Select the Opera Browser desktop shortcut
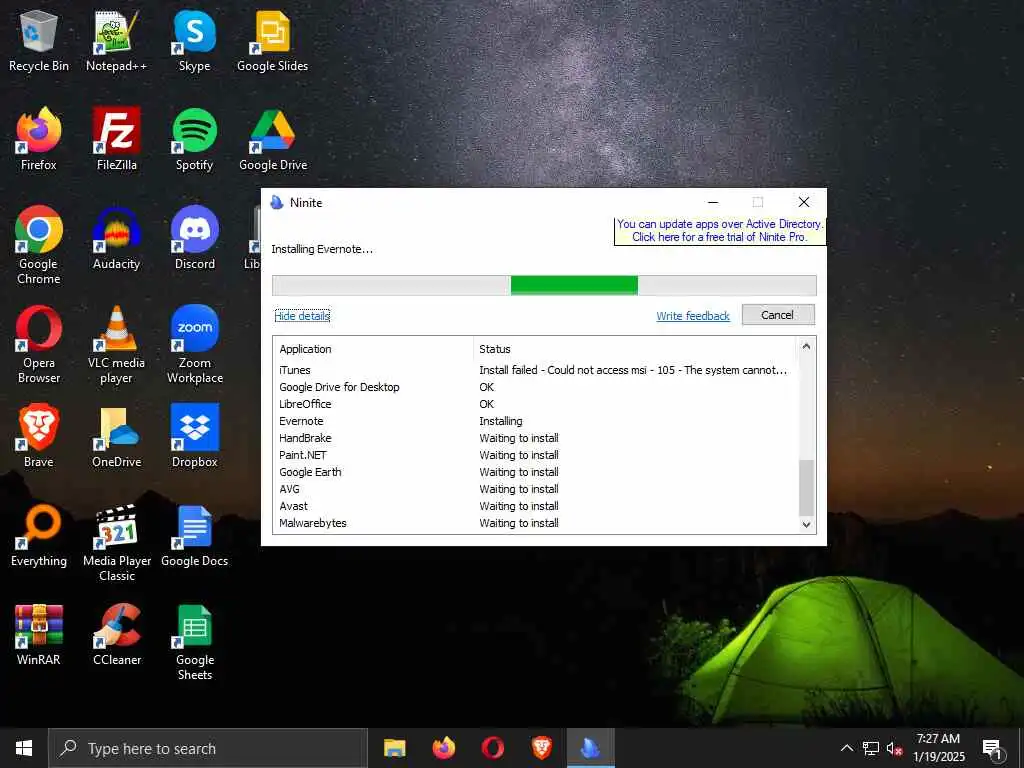This screenshot has height=768, width=1024. pyautogui.click(x=39, y=345)
